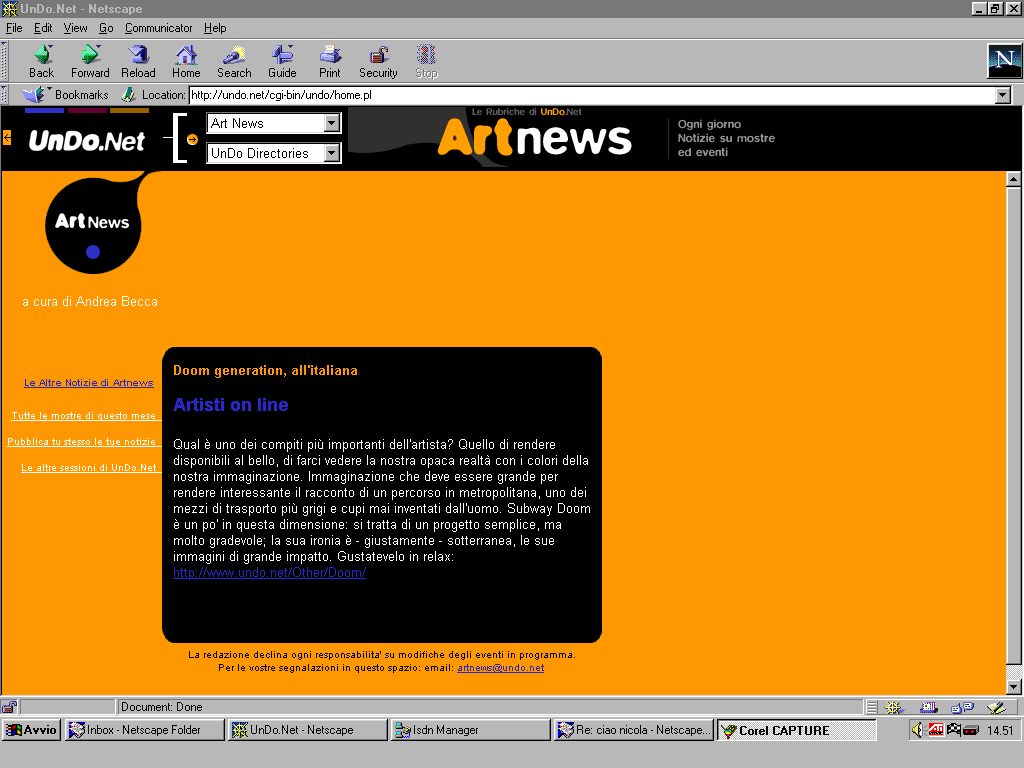1024x768 pixels.
Task: Open Discussion groups icon in component bar
Action: [x=962, y=707]
